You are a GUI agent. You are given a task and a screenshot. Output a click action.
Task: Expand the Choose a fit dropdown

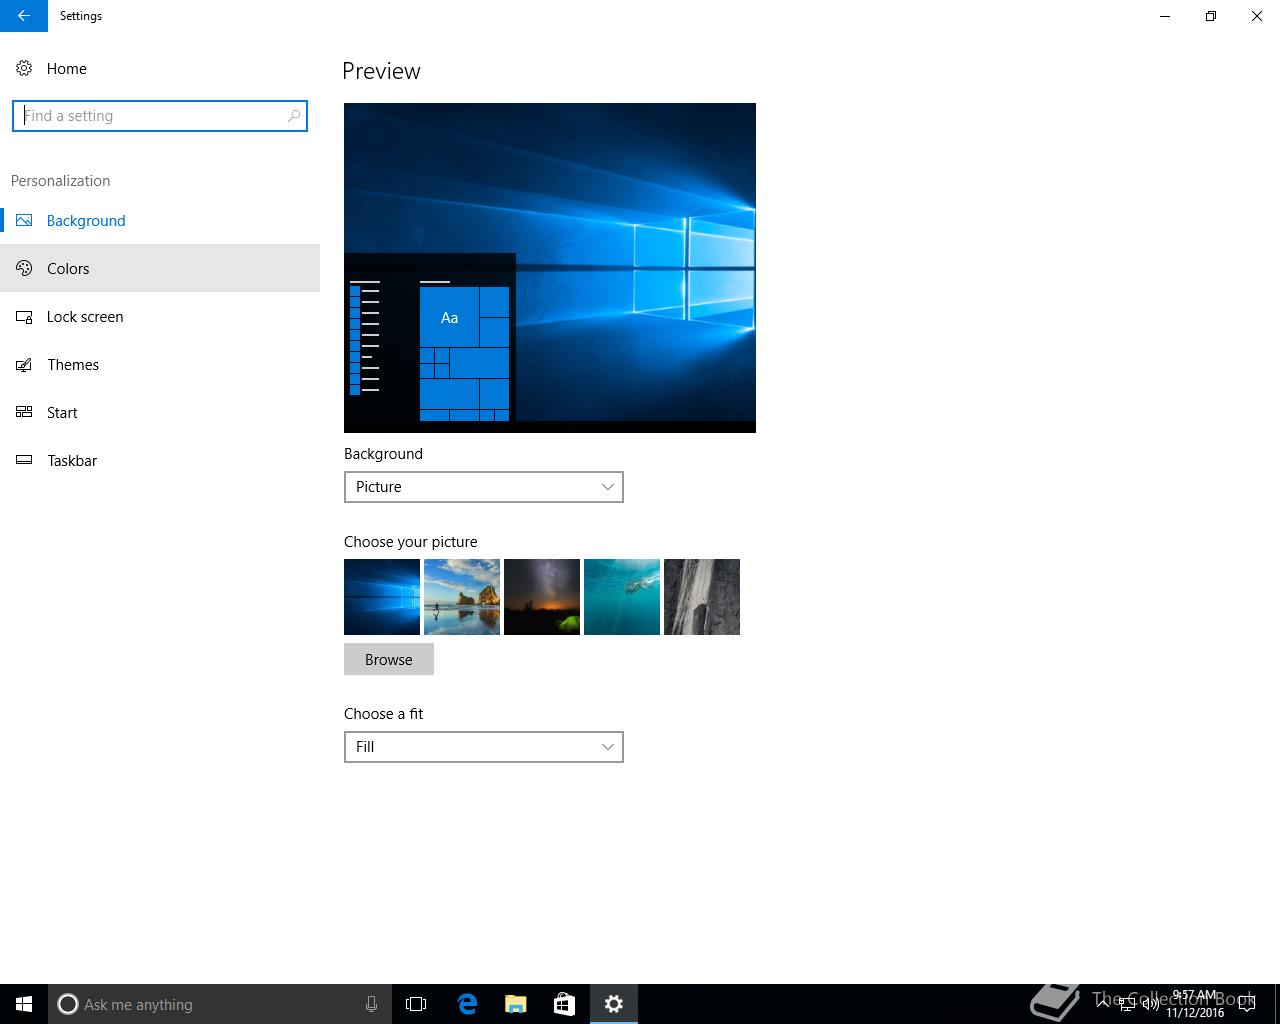click(x=483, y=747)
